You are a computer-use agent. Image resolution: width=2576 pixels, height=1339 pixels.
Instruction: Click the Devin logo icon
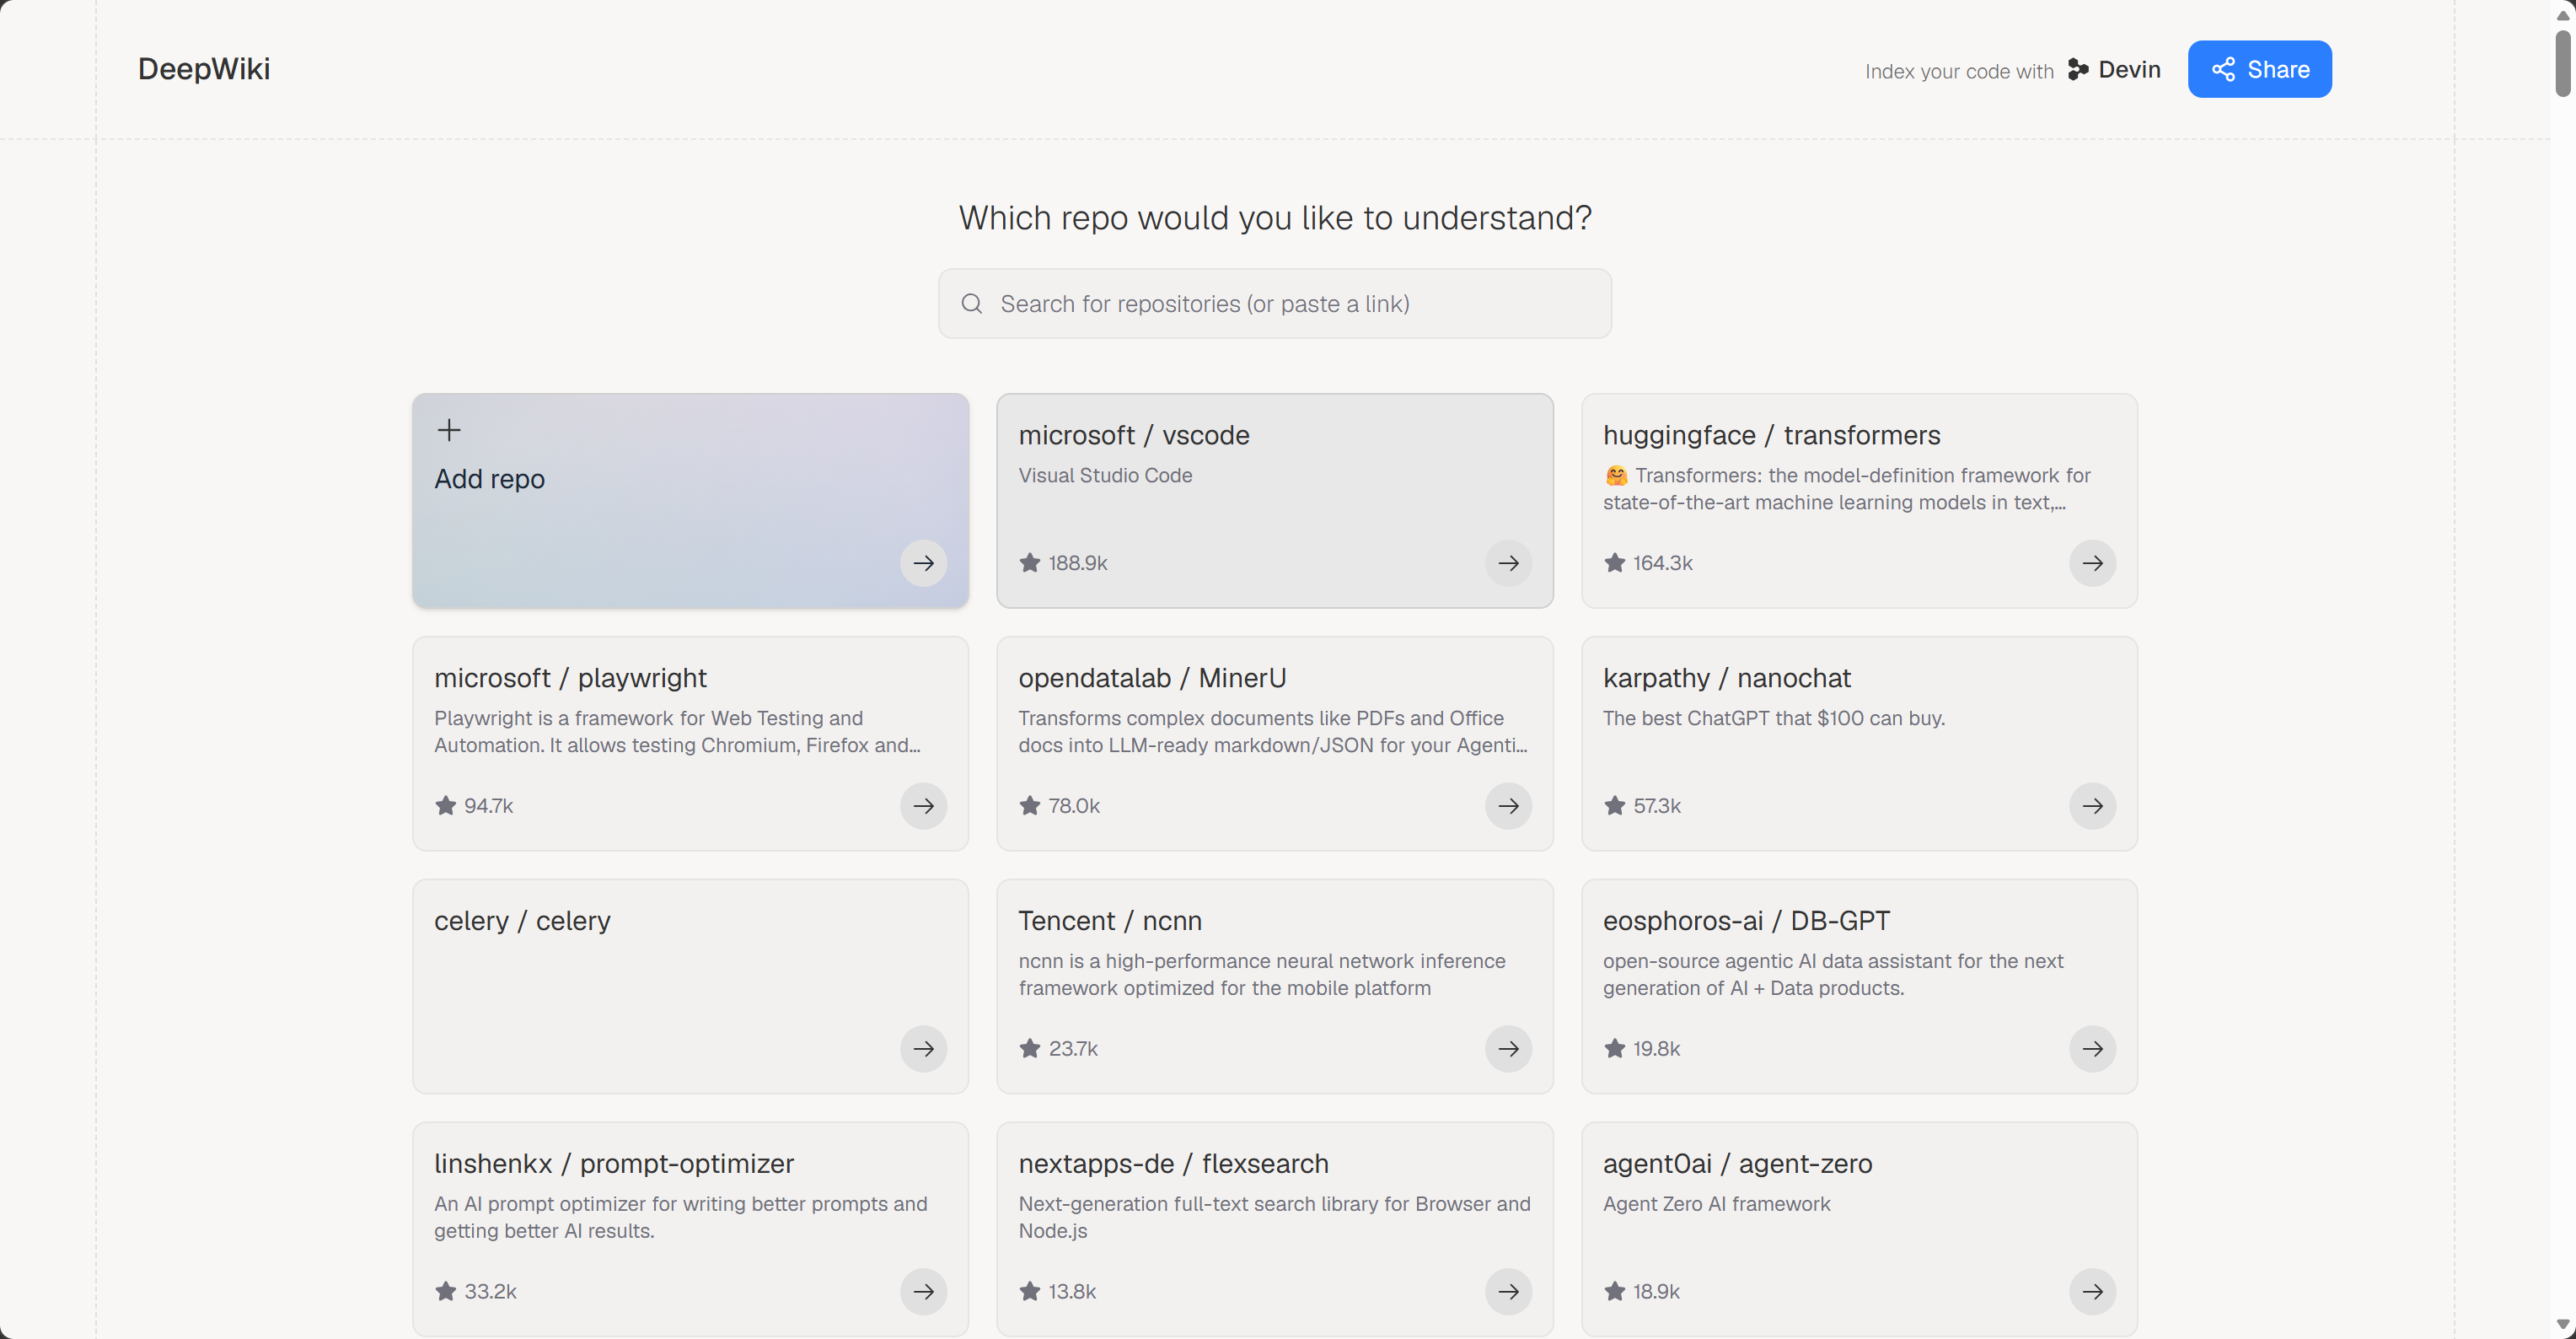pyautogui.click(x=2078, y=69)
